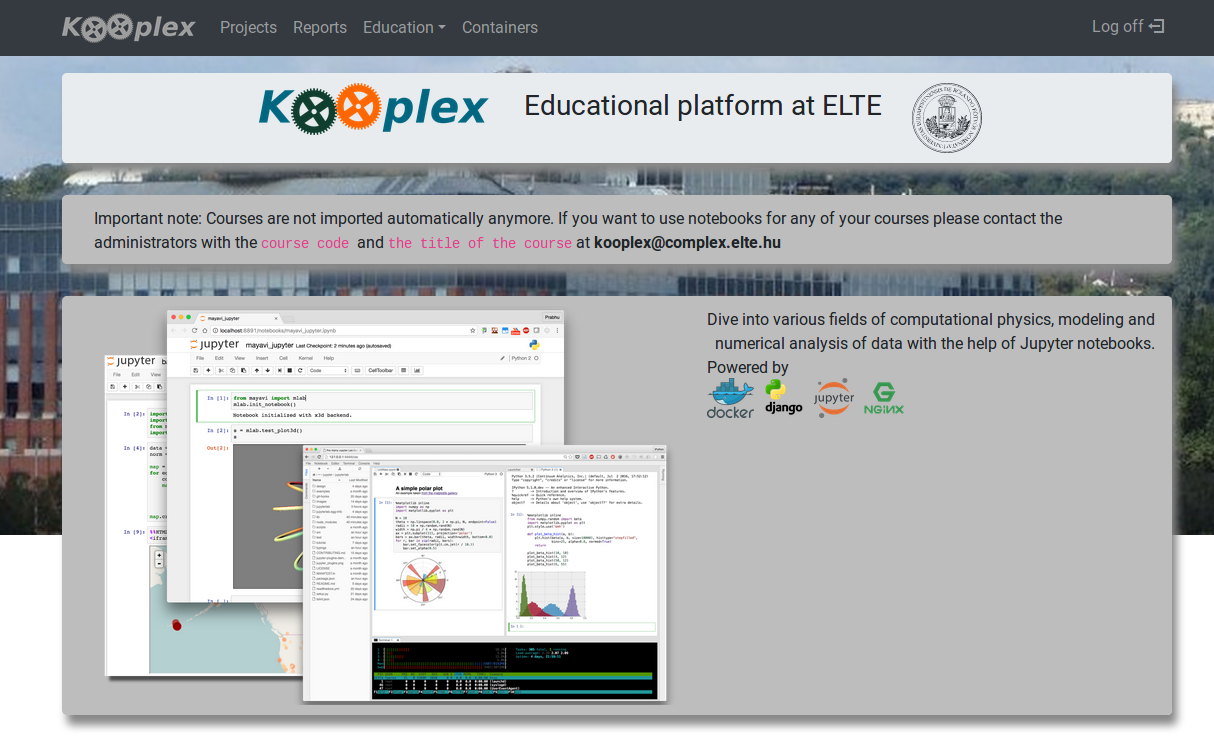Click the pink 'course code' text
Viewport: 1214px width, 738px height.
click(x=305, y=243)
